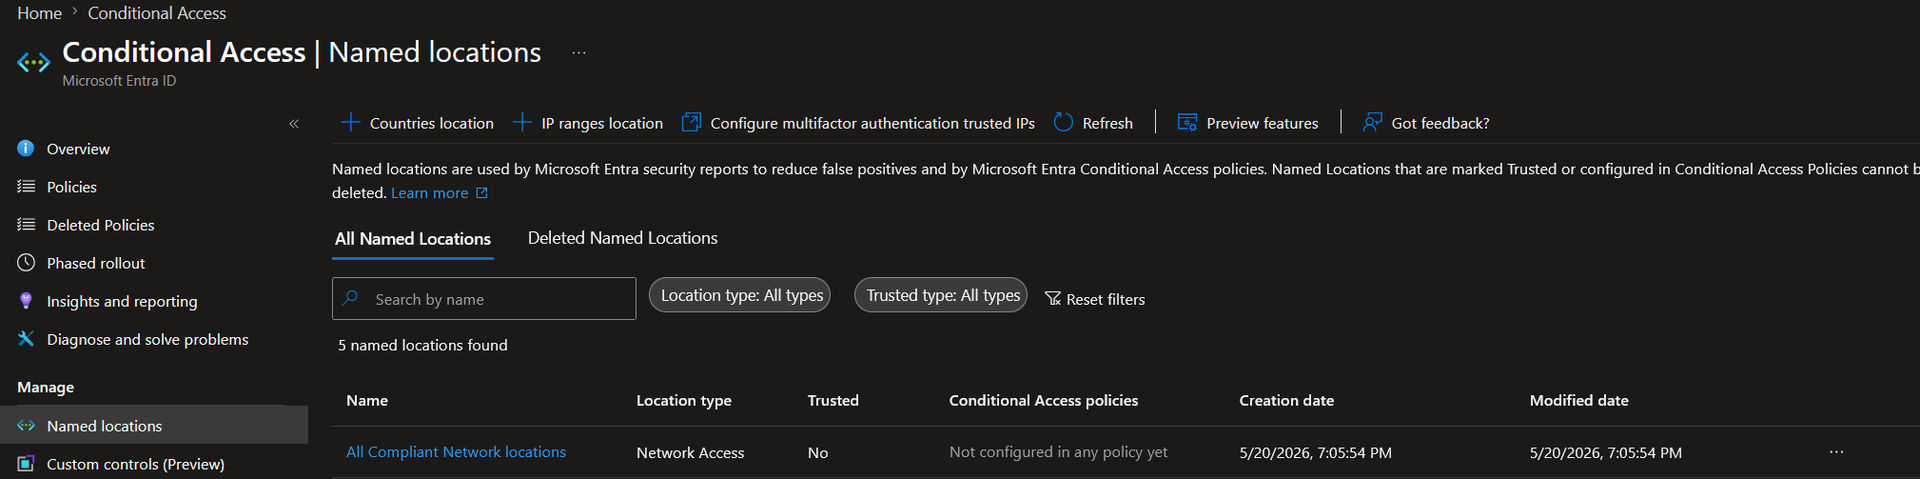Screen dimensions: 1920x479
Task: Add an IP ranges location
Action: (602, 123)
